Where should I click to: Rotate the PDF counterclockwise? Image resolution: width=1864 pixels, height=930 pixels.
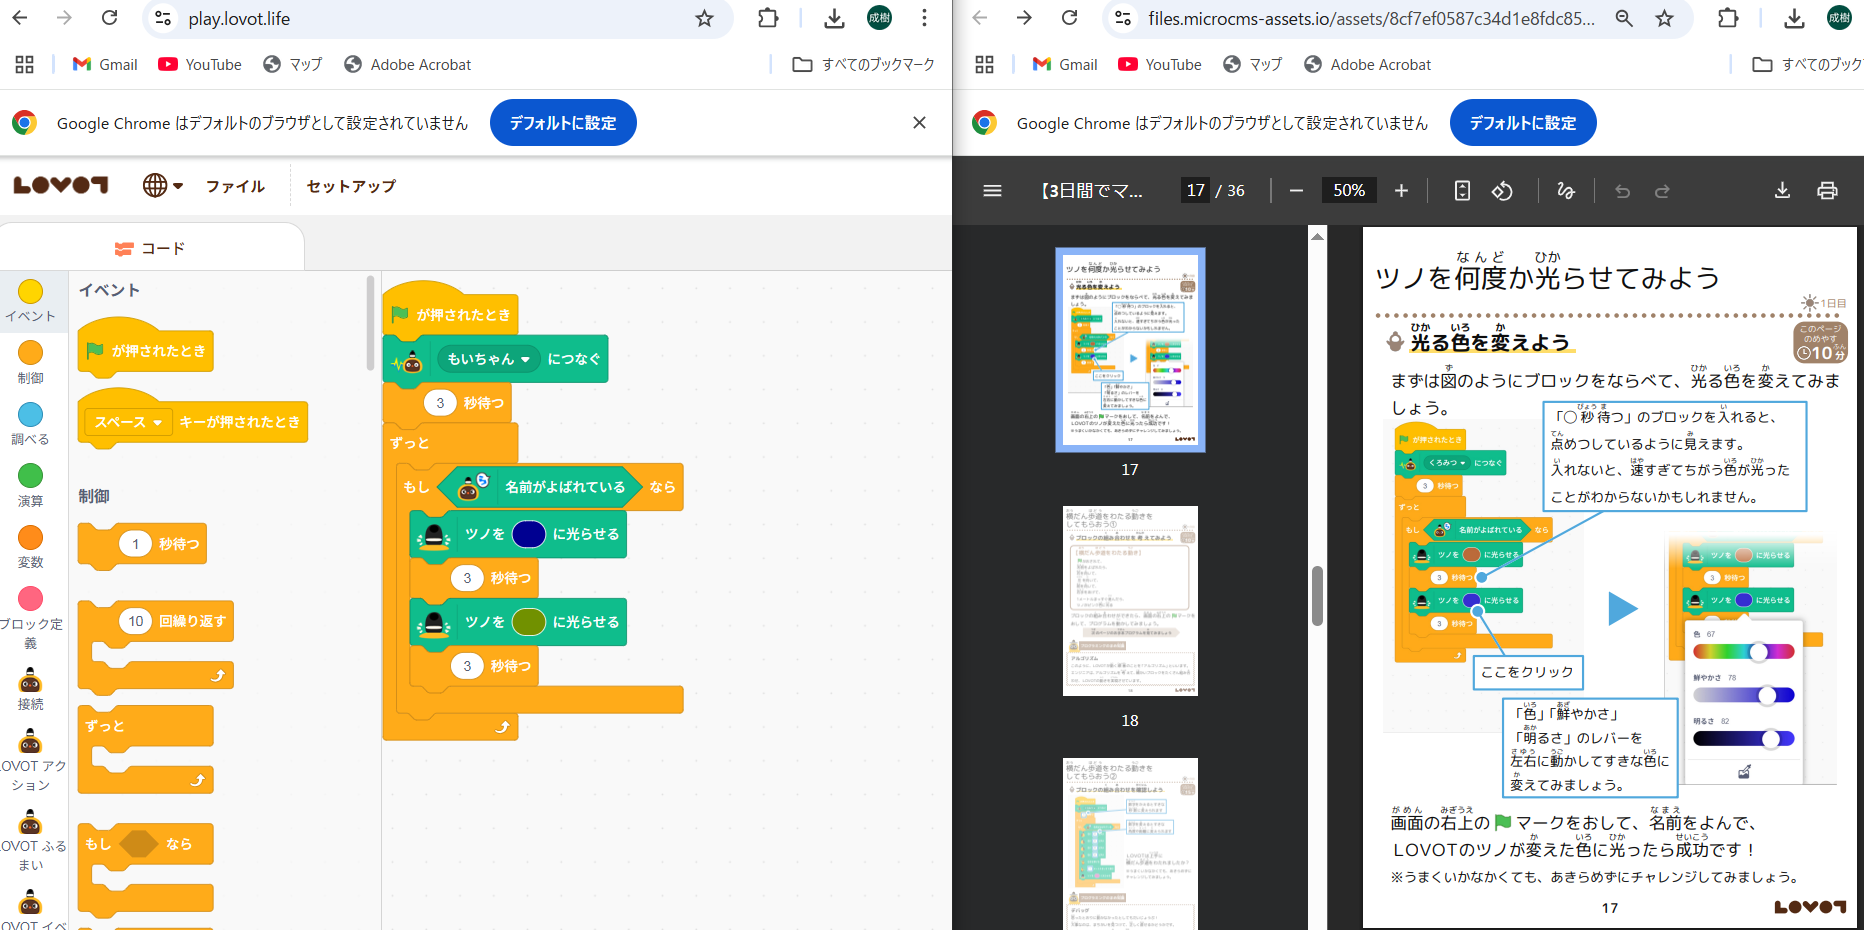(x=1502, y=190)
